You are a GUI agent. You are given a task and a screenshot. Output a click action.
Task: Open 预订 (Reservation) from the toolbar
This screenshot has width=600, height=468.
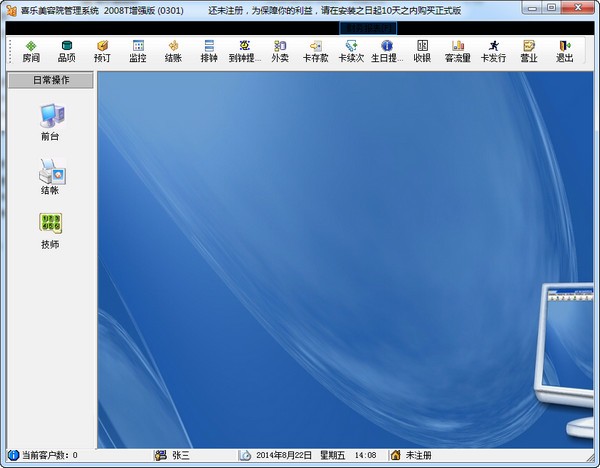(102, 51)
